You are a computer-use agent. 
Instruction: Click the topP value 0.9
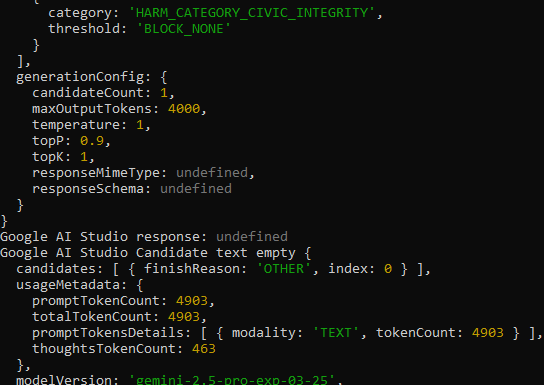pyautogui.click(x=92, y=140)
